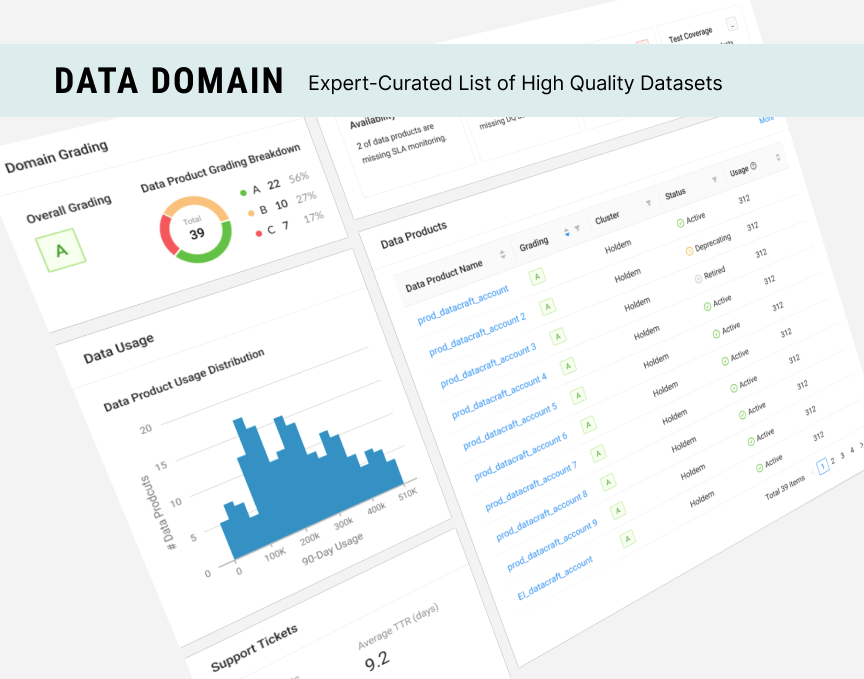The image size is (864, 679).
Task: Click the Support Tickets panel heading
Action: pos(254,649)
